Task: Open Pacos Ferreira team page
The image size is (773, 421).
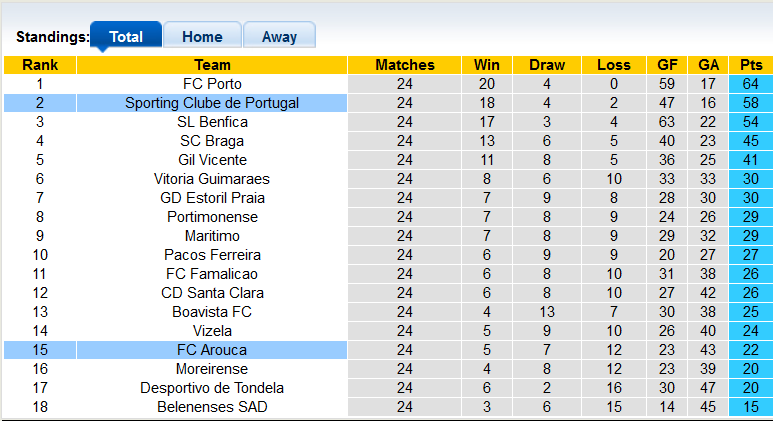Action: pos(212,255)
